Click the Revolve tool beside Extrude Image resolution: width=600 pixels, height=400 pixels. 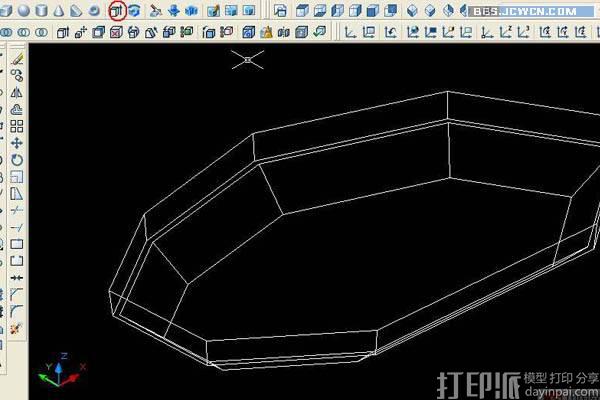[x=133, y=11]
